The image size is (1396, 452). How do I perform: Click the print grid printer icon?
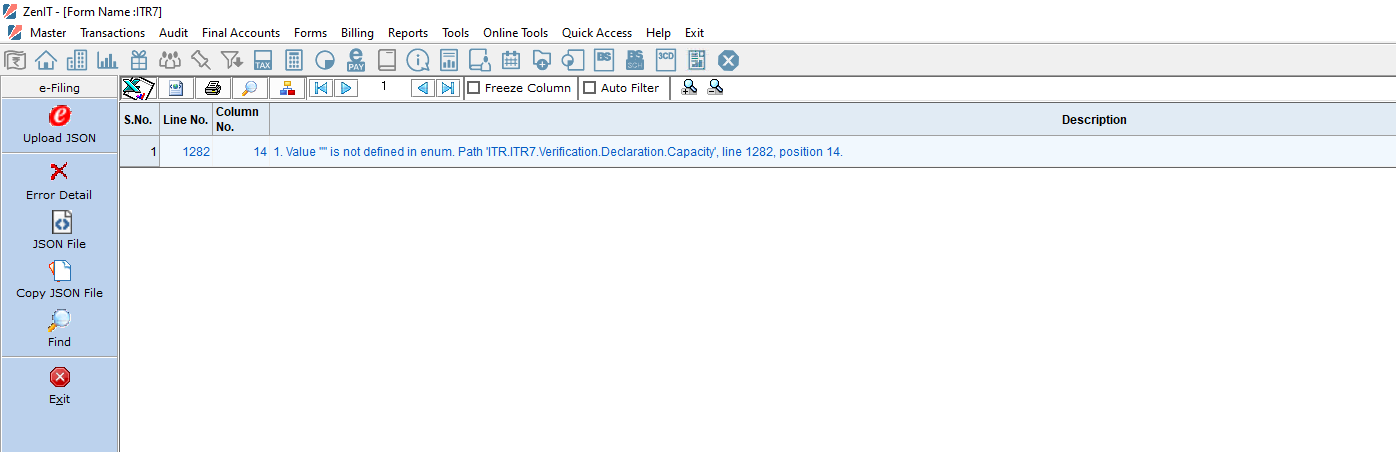click(x=213, y=88)
